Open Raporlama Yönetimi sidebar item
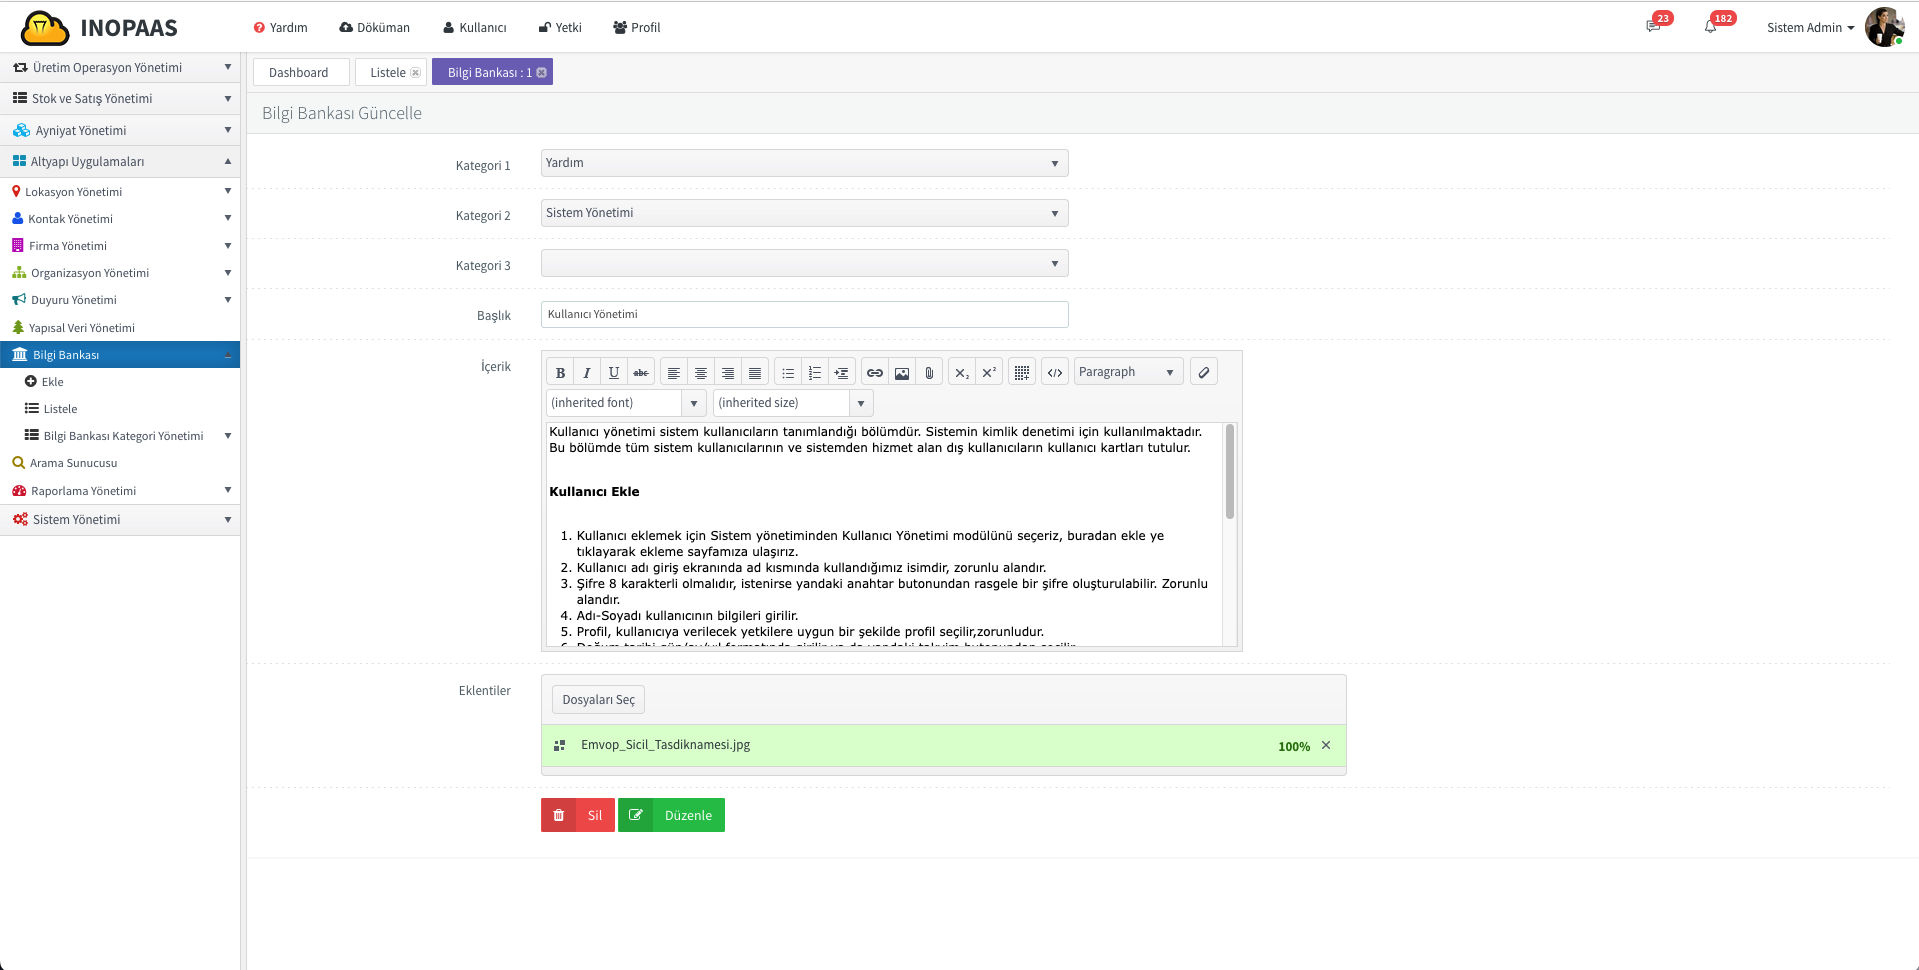 click(120, 491)
